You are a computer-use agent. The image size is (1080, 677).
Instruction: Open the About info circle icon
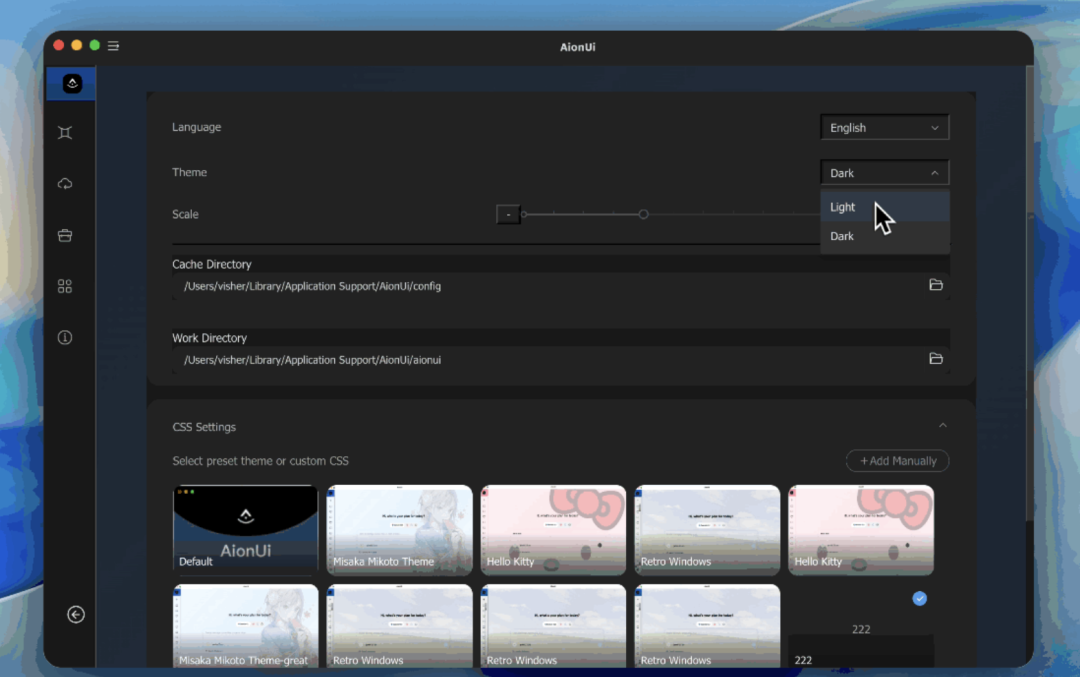pyautogui.click(x=65, y=338)
